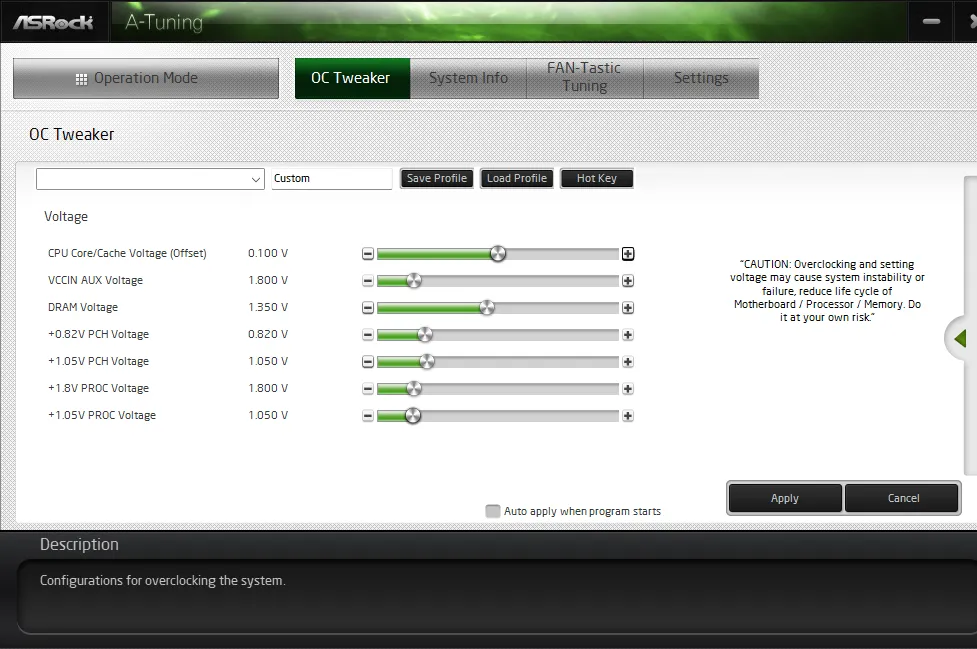Click the Voltage section heading
Viewport: 977px width, 649px height.
(66, 217)
